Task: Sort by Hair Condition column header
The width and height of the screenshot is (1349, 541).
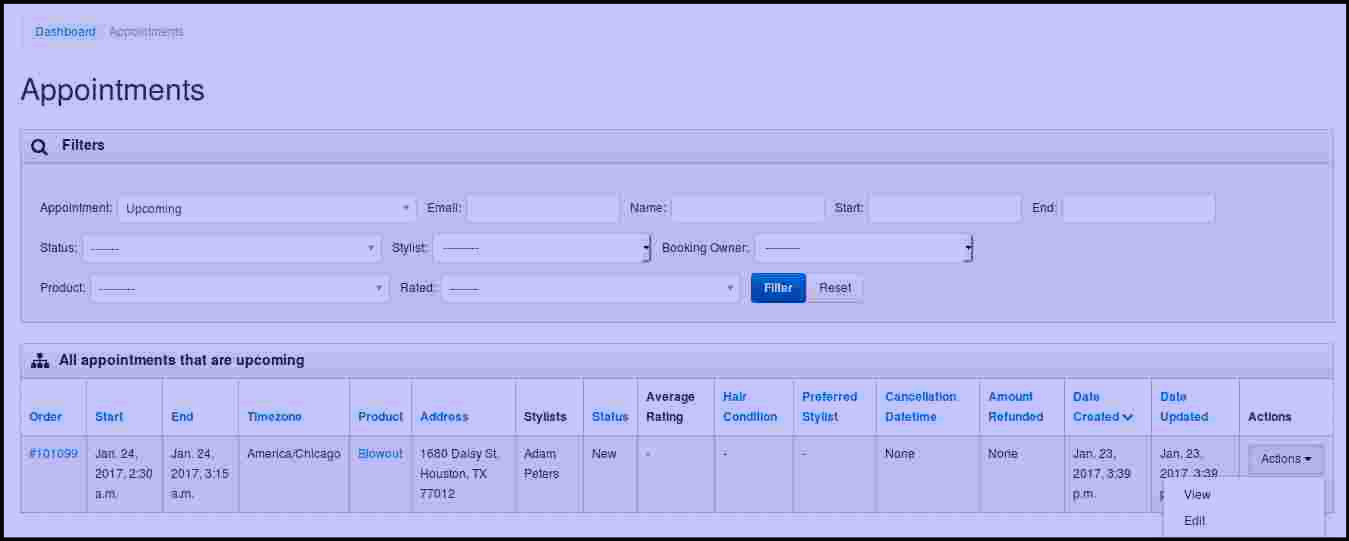Action: point(750,407)
